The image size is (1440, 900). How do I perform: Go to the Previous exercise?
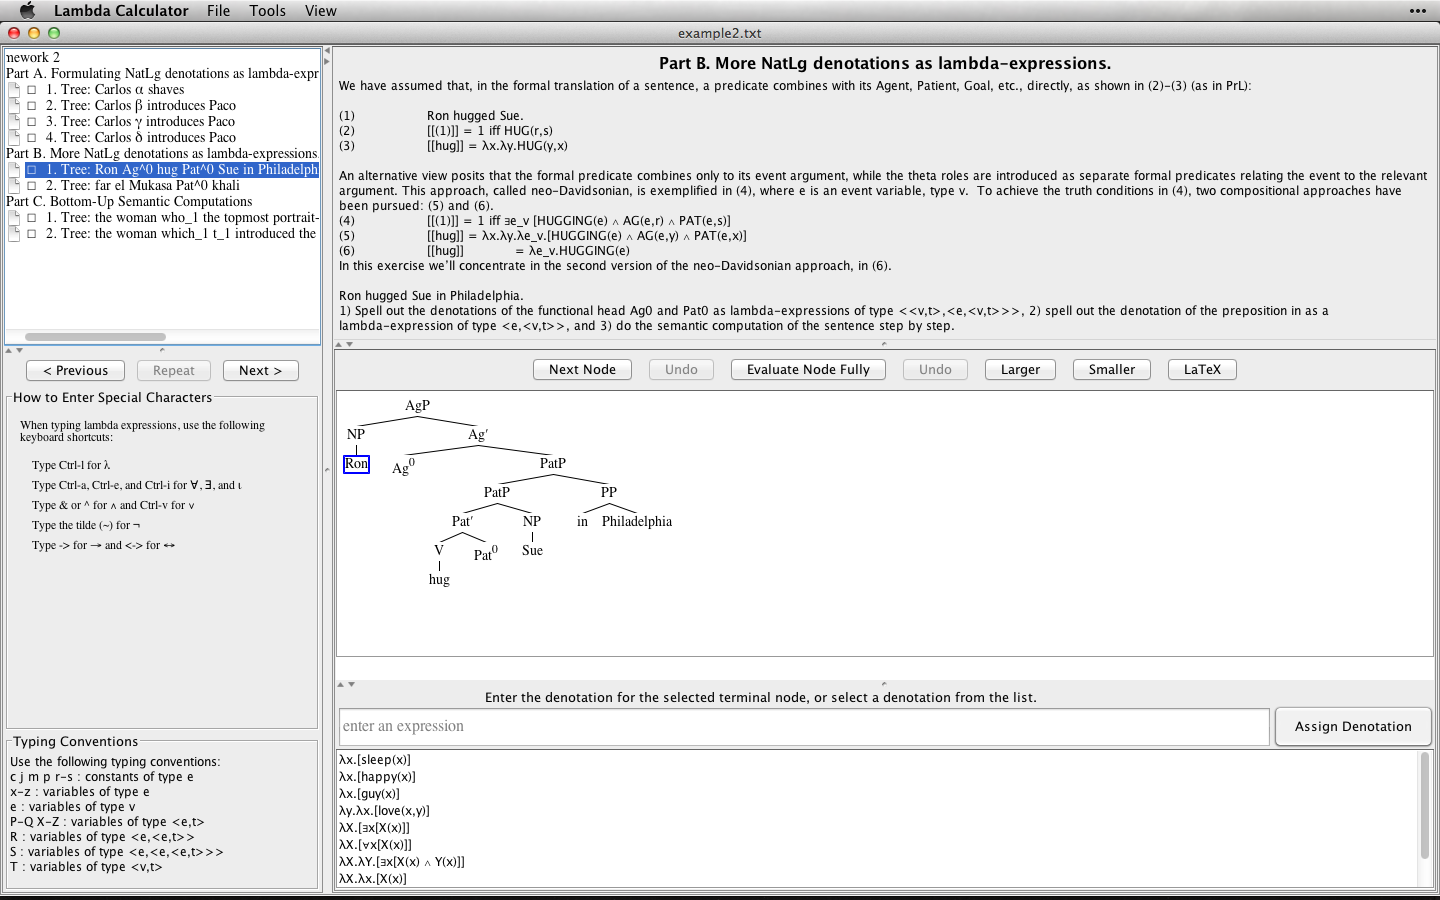point(75,370)
